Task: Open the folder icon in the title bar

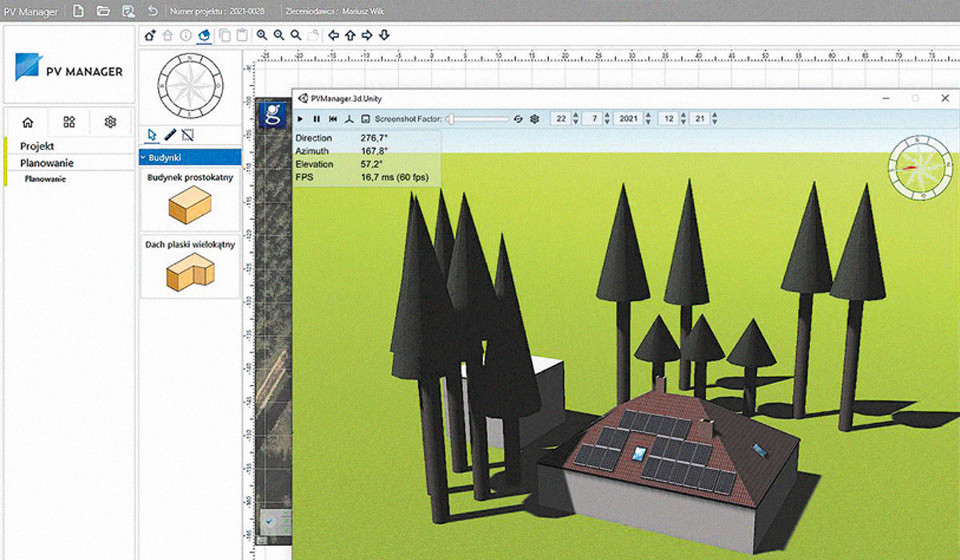Action: [x=103, y=11]
